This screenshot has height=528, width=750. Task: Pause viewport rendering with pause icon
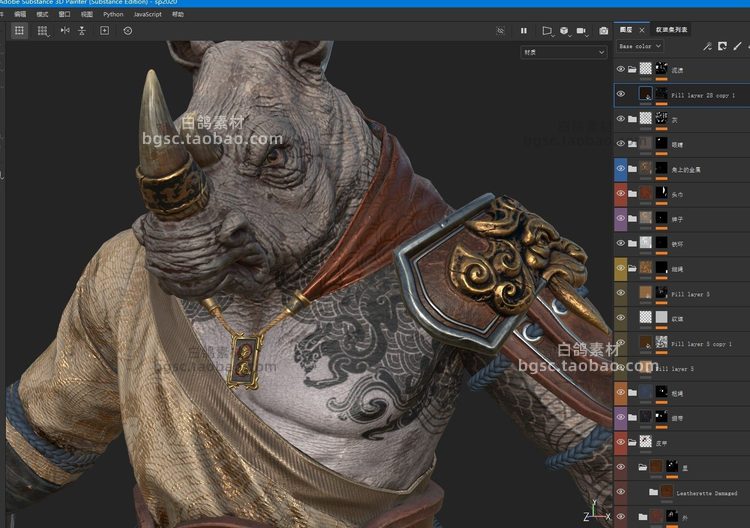coord(524,31)
